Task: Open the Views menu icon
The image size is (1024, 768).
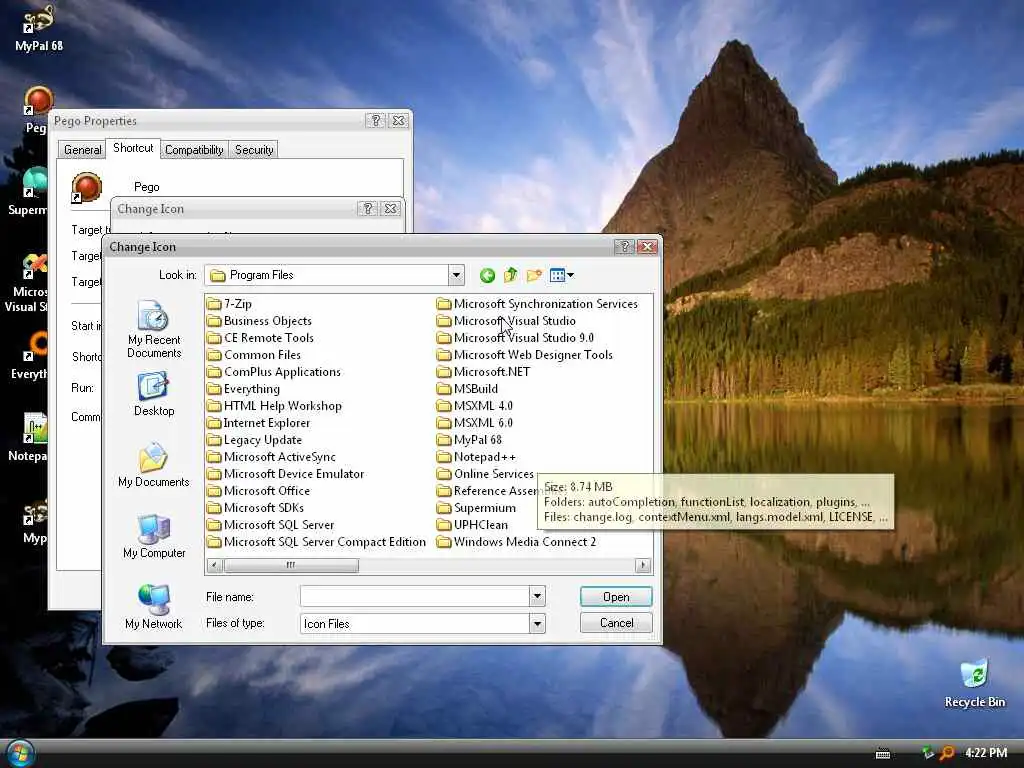Action: point(562,275)
